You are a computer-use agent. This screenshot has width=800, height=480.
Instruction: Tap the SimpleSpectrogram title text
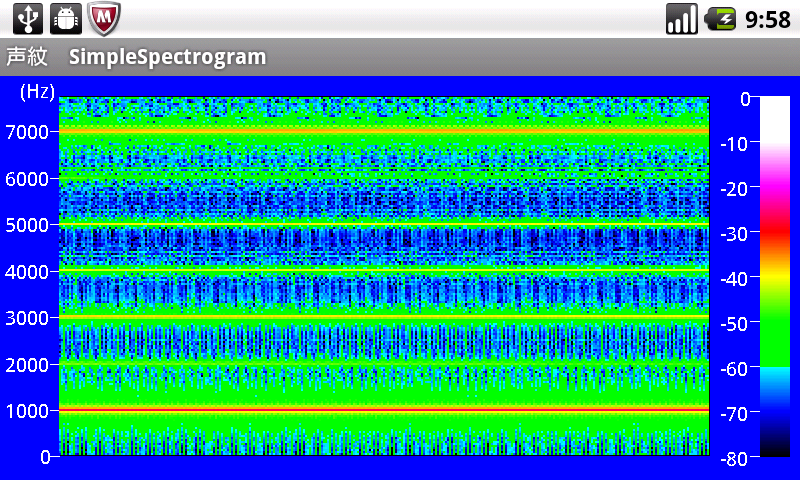pos(168,57)
